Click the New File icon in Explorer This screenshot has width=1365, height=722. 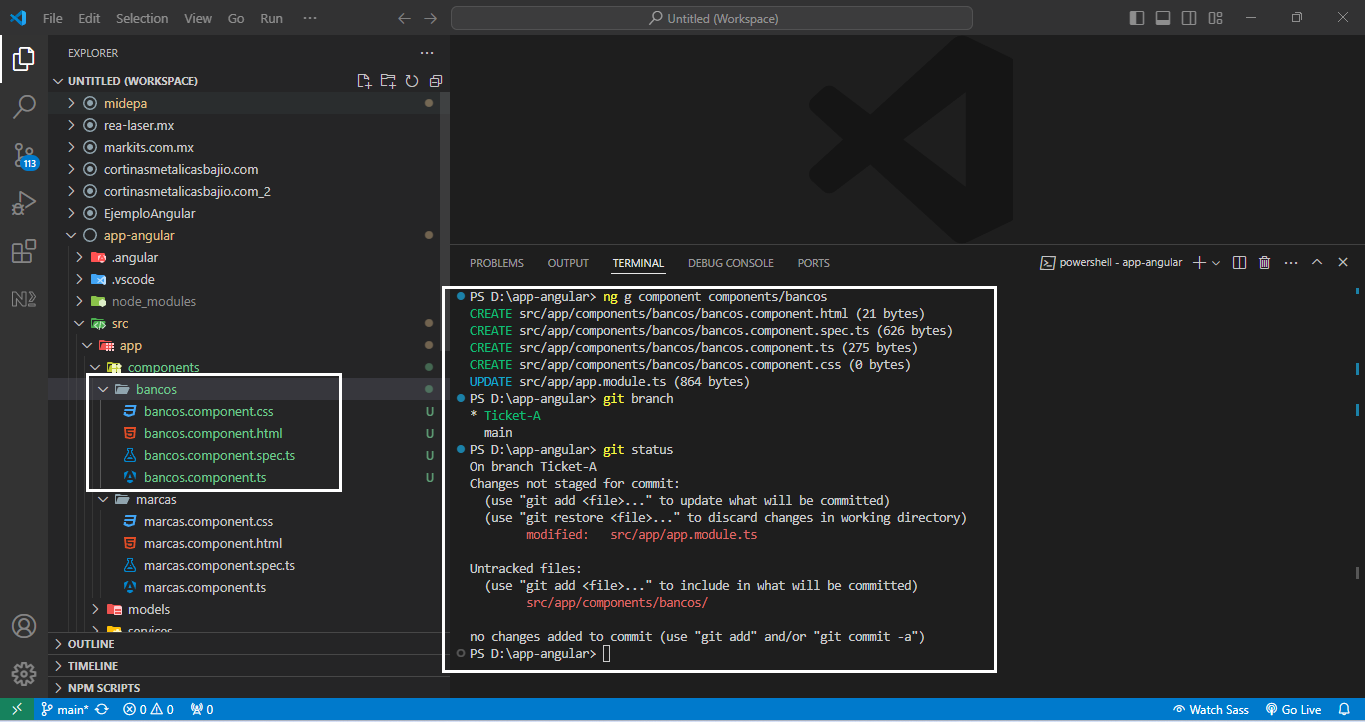365,81
